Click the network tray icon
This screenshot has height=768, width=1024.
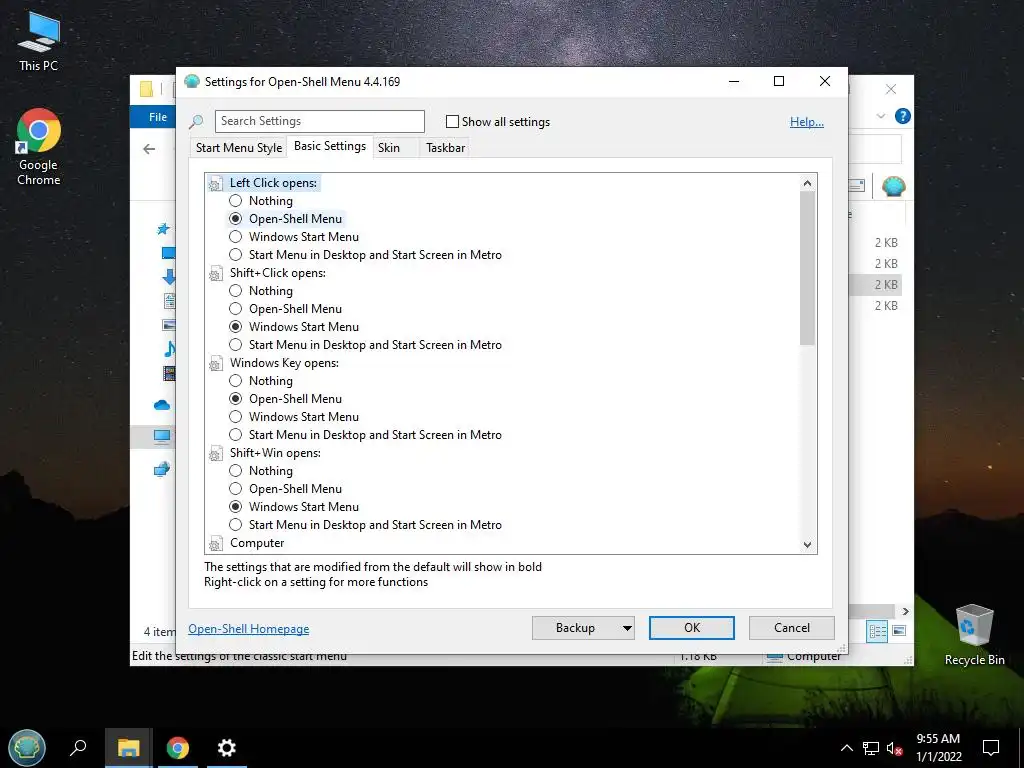click(x=871, y=748)
